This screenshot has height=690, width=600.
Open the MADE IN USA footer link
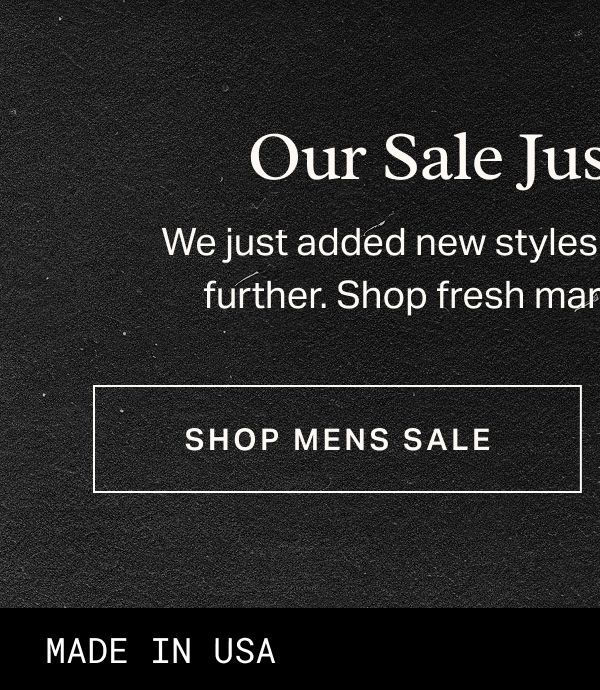click(x=161, y=651)
